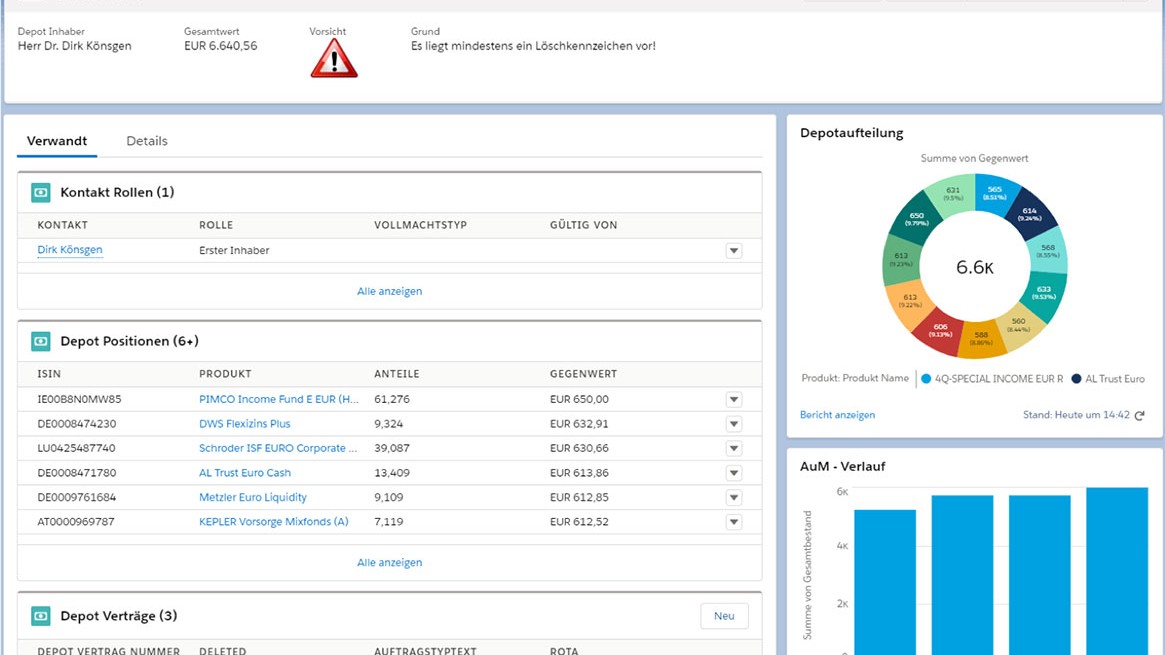Click the GEGENWERT column header
This screenshot has width=1165, height=655.
(x=583, y=374)
